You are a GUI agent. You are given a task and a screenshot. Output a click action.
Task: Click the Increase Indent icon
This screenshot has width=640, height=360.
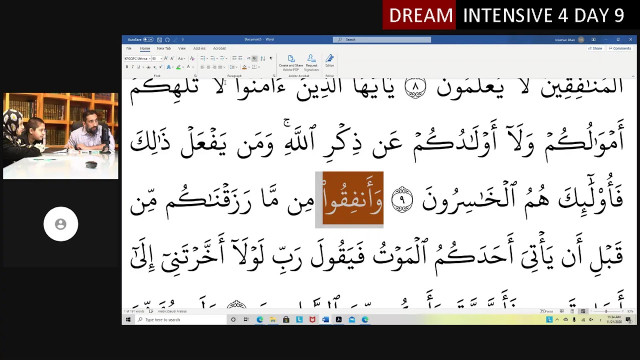click(x=240, y=58)
